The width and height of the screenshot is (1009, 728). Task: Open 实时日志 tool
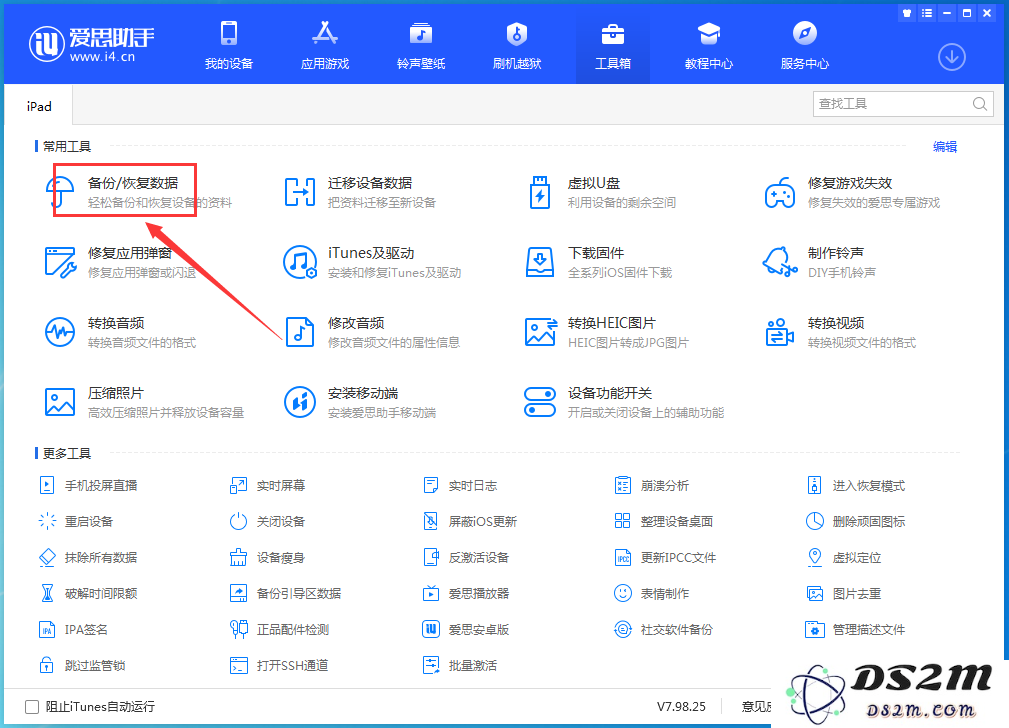[x=460, y=485]
